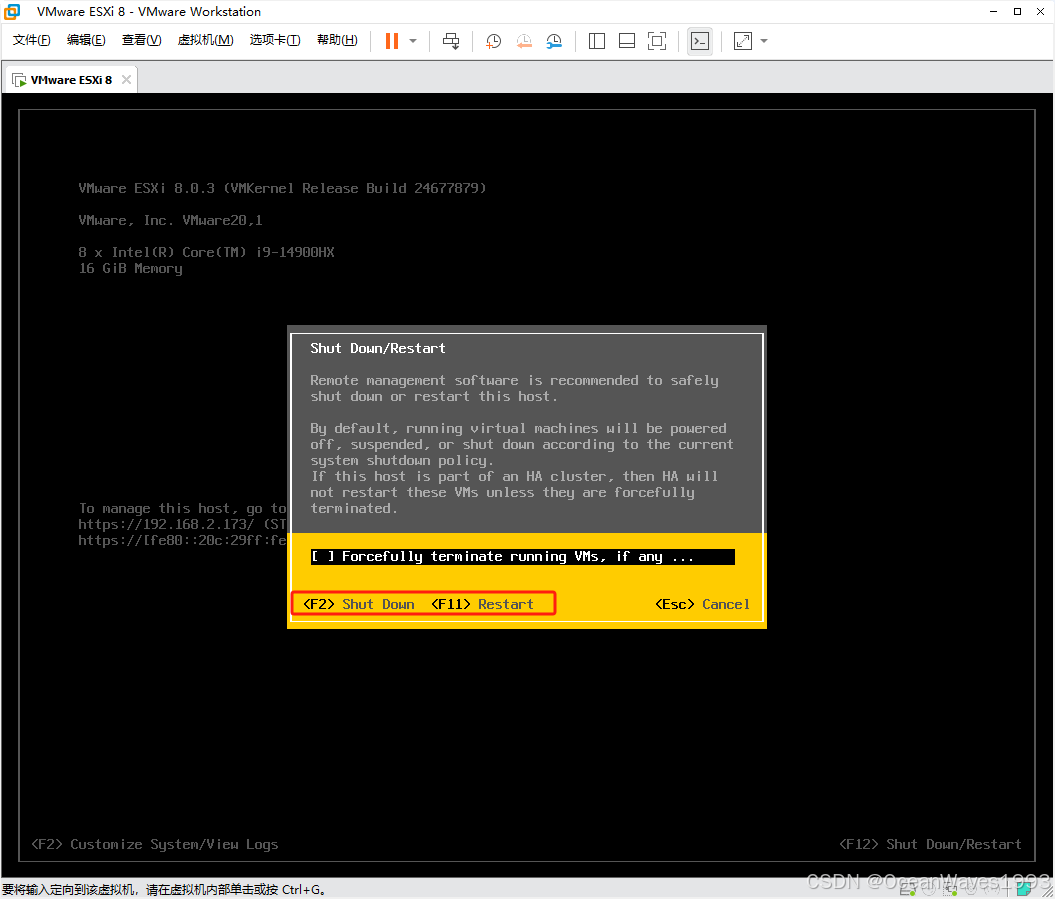Click F2 Customize System/View Logs at bottom
Image resolution: width=1055 pixels, height=899 pixels.
[x=155, y=844]
